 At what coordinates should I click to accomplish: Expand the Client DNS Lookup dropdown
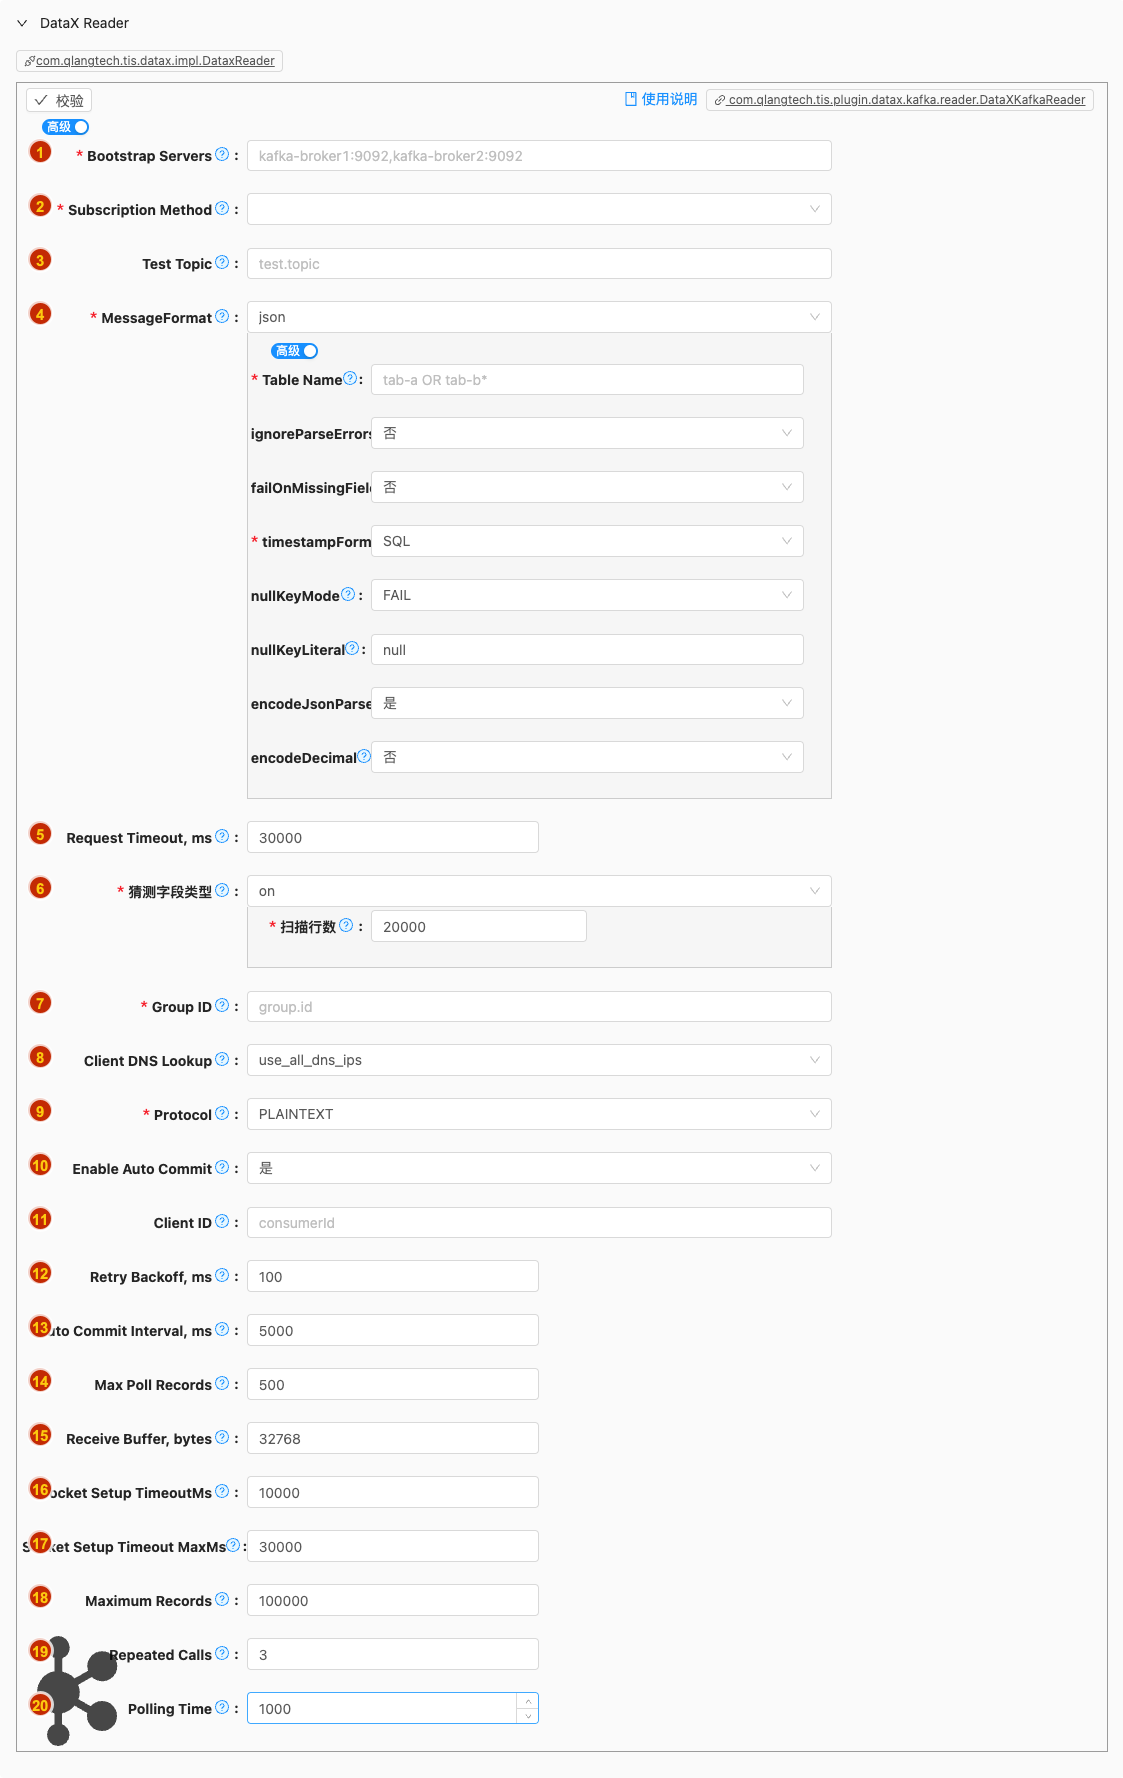[x=539, y=1060]
